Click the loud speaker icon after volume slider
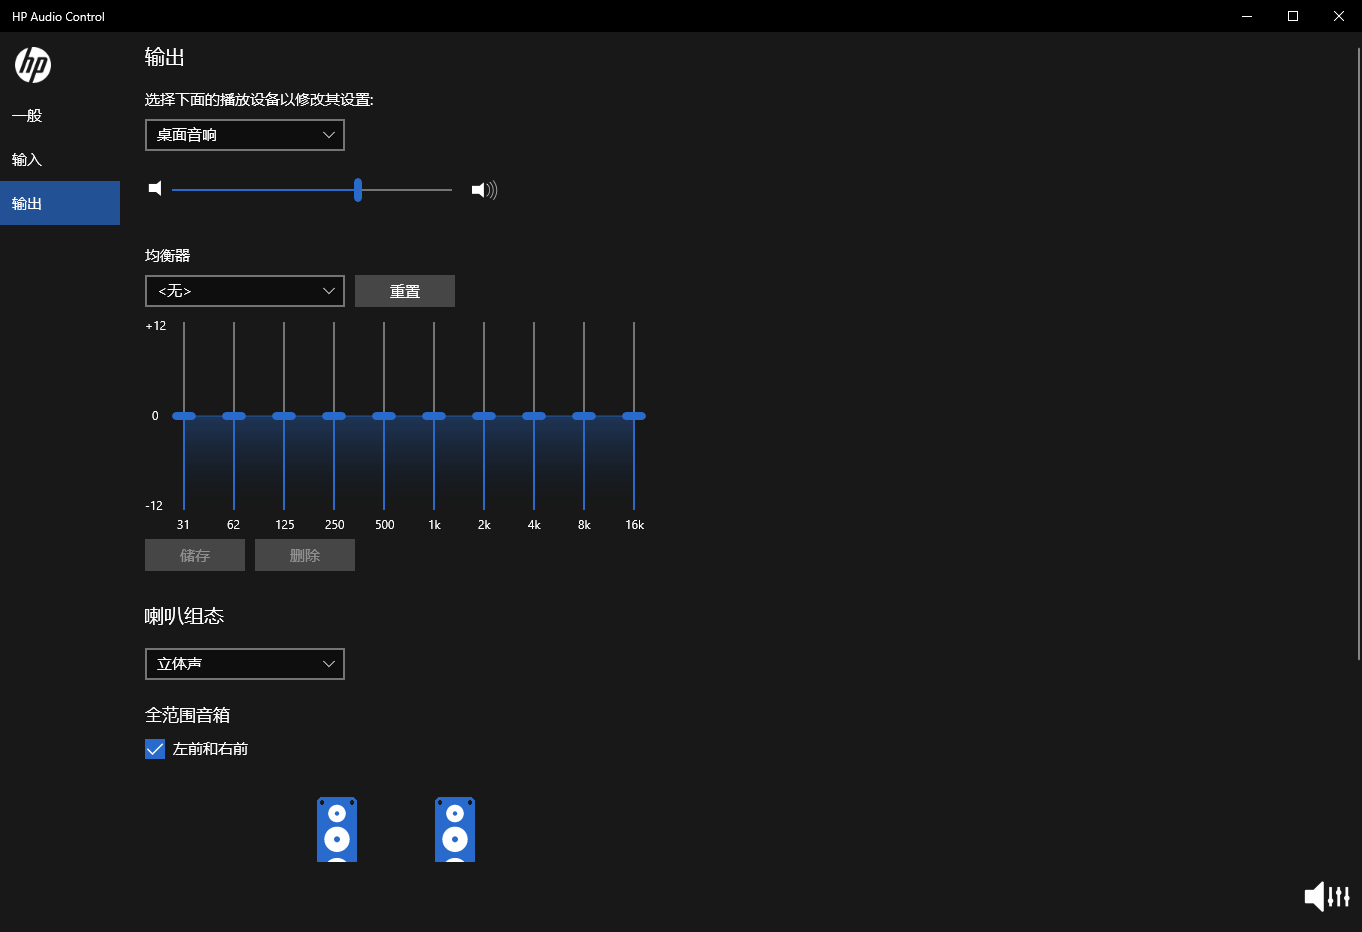Viewport: 1362px width, 932px height. [483, 189]
